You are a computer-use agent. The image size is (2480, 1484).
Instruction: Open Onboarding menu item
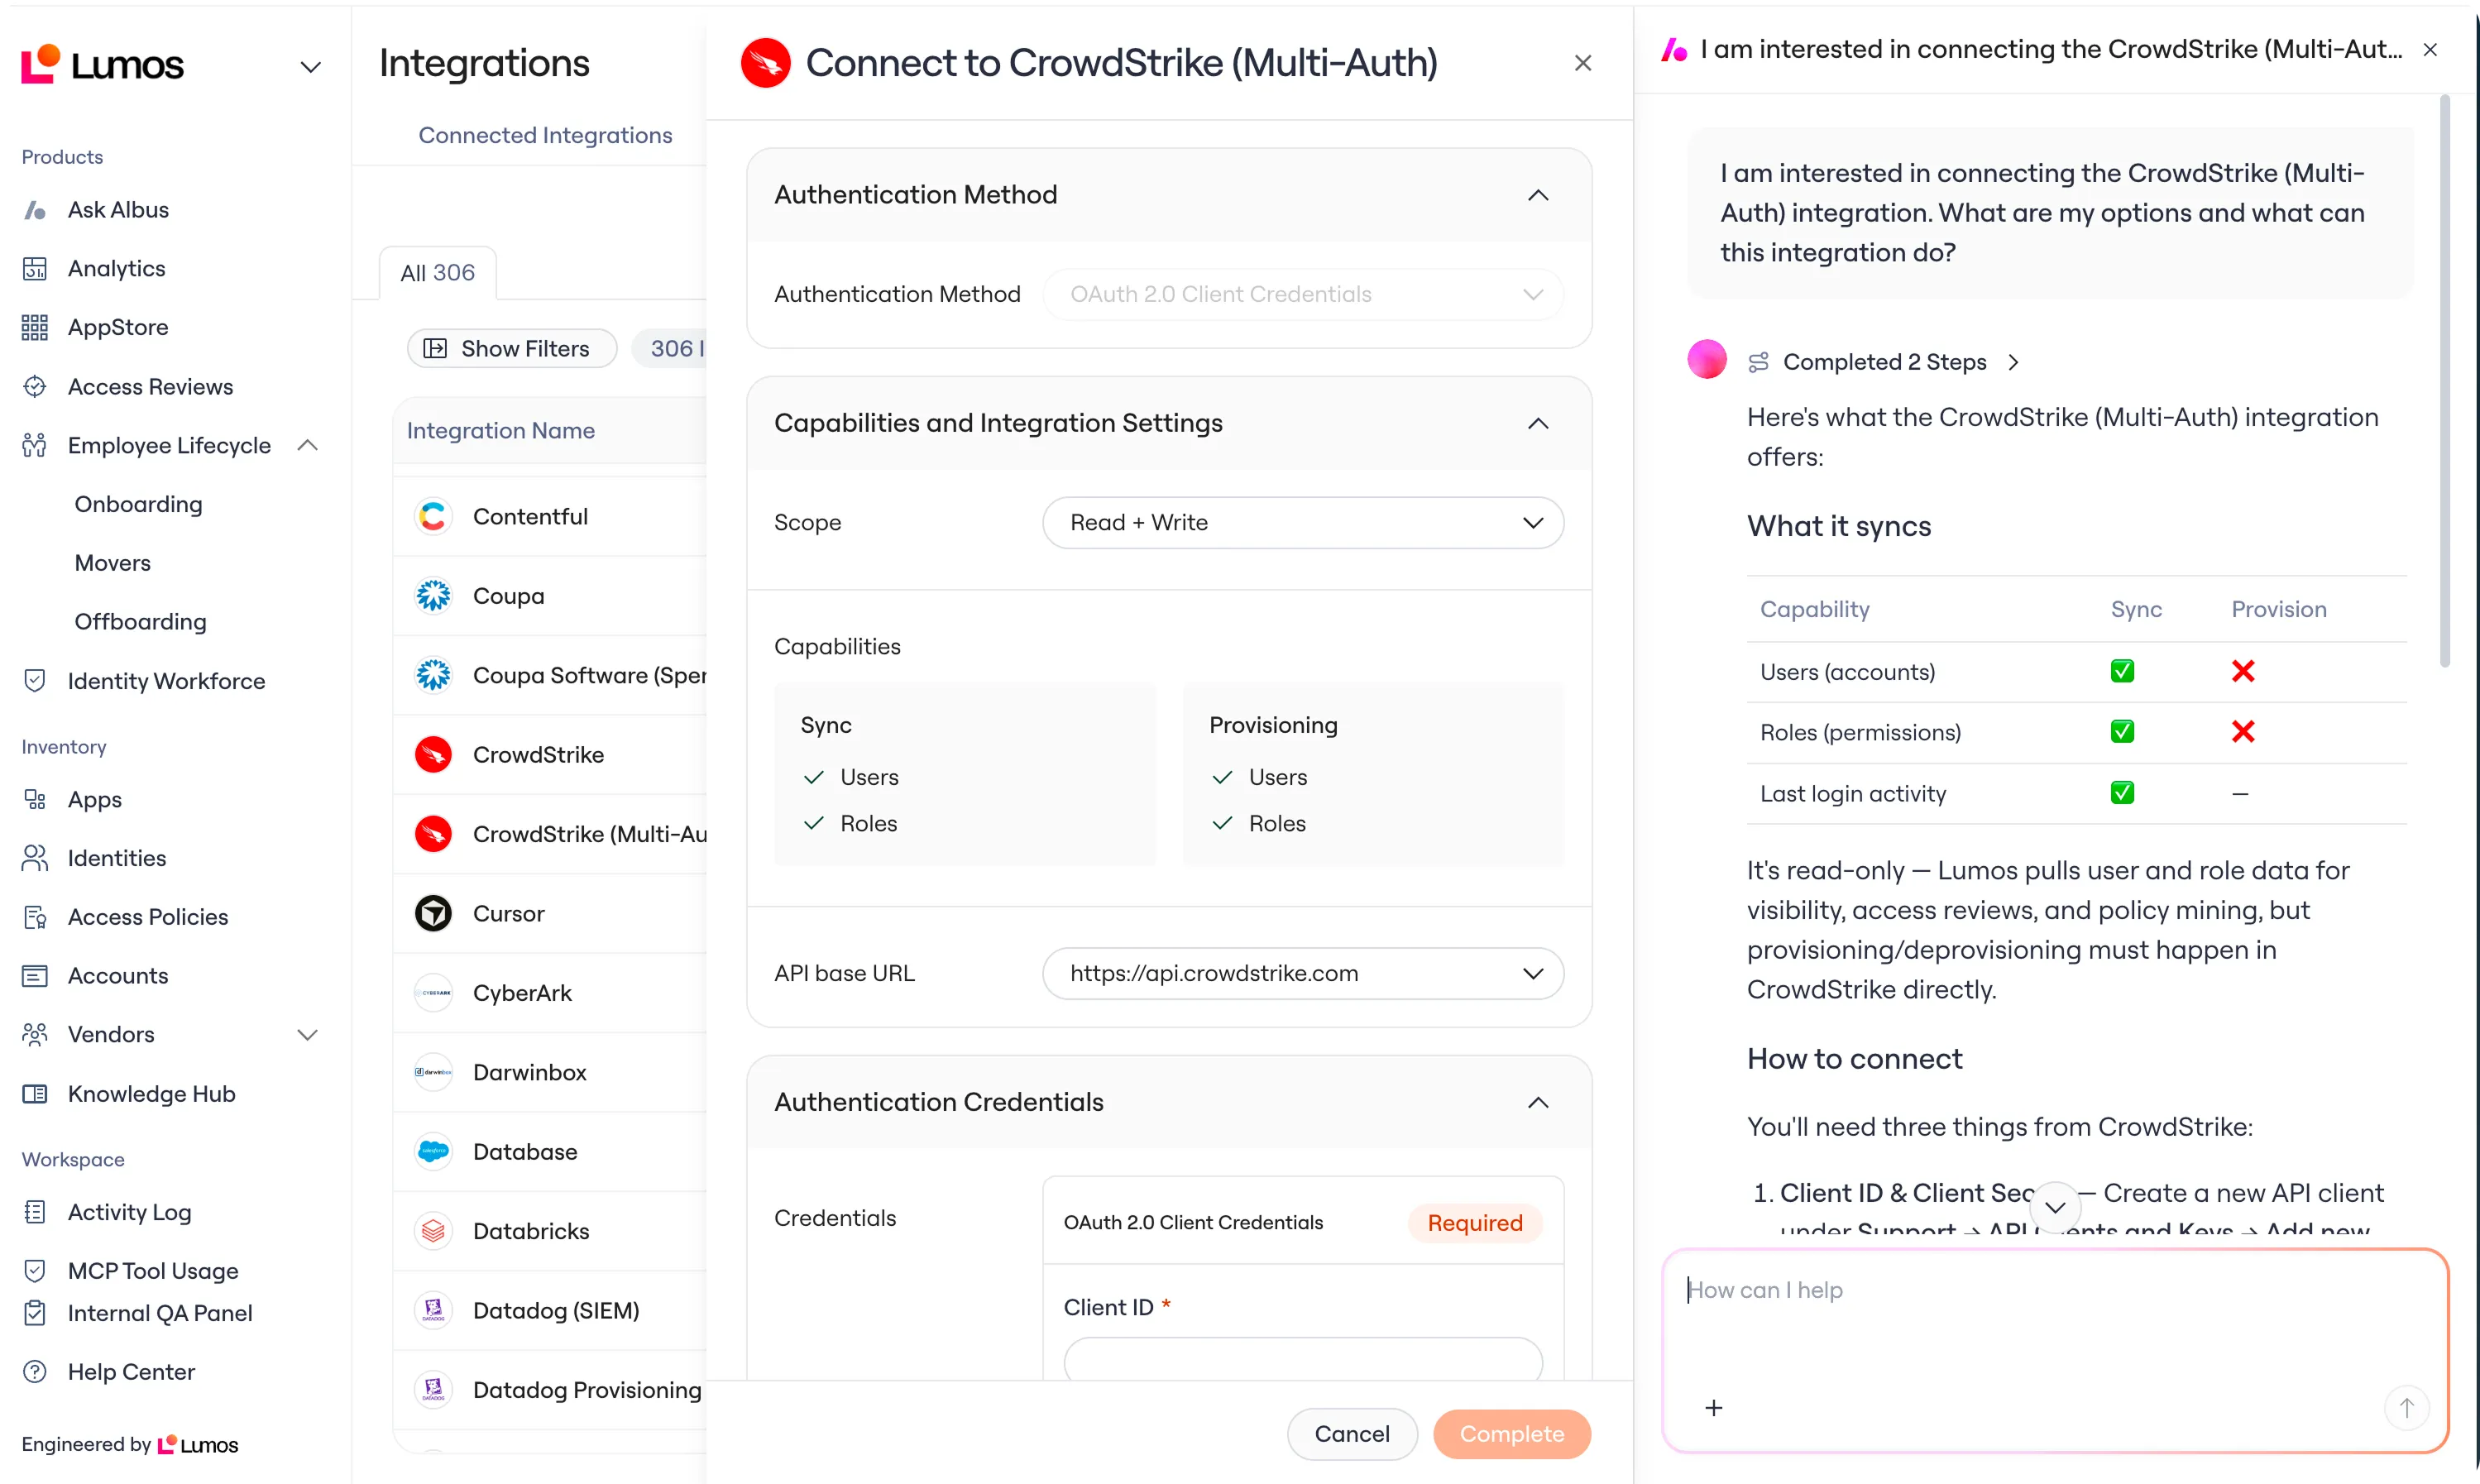tap(139, 504)
